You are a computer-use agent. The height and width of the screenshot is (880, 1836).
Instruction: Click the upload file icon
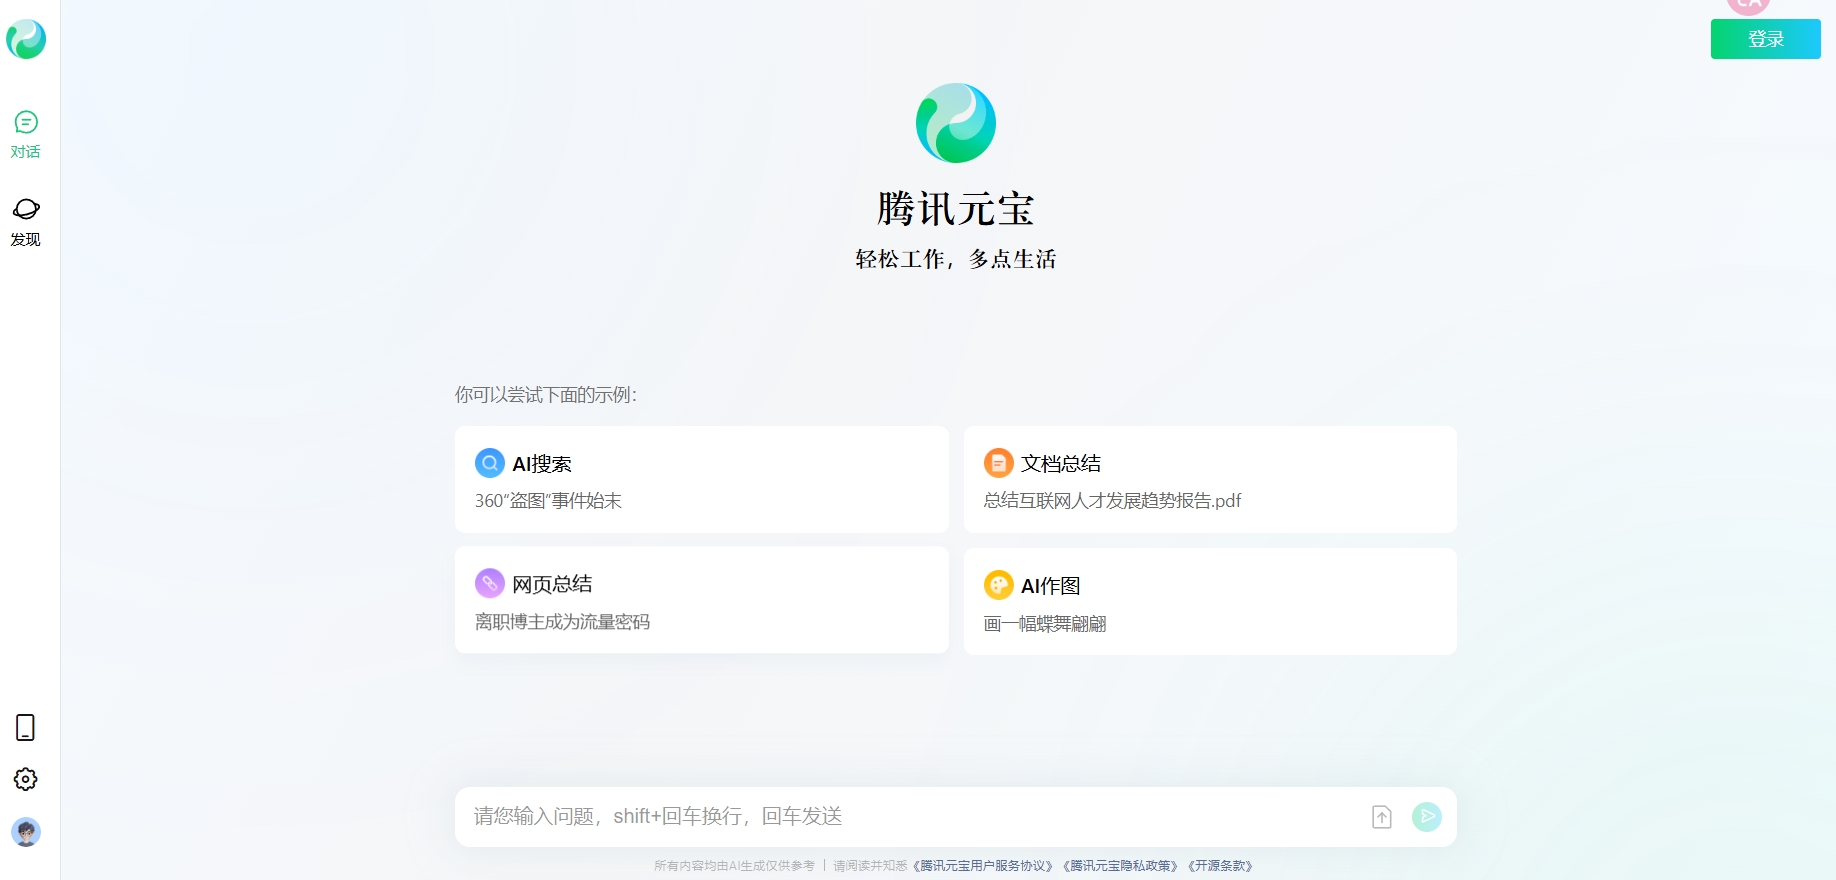click(1382, 817)
